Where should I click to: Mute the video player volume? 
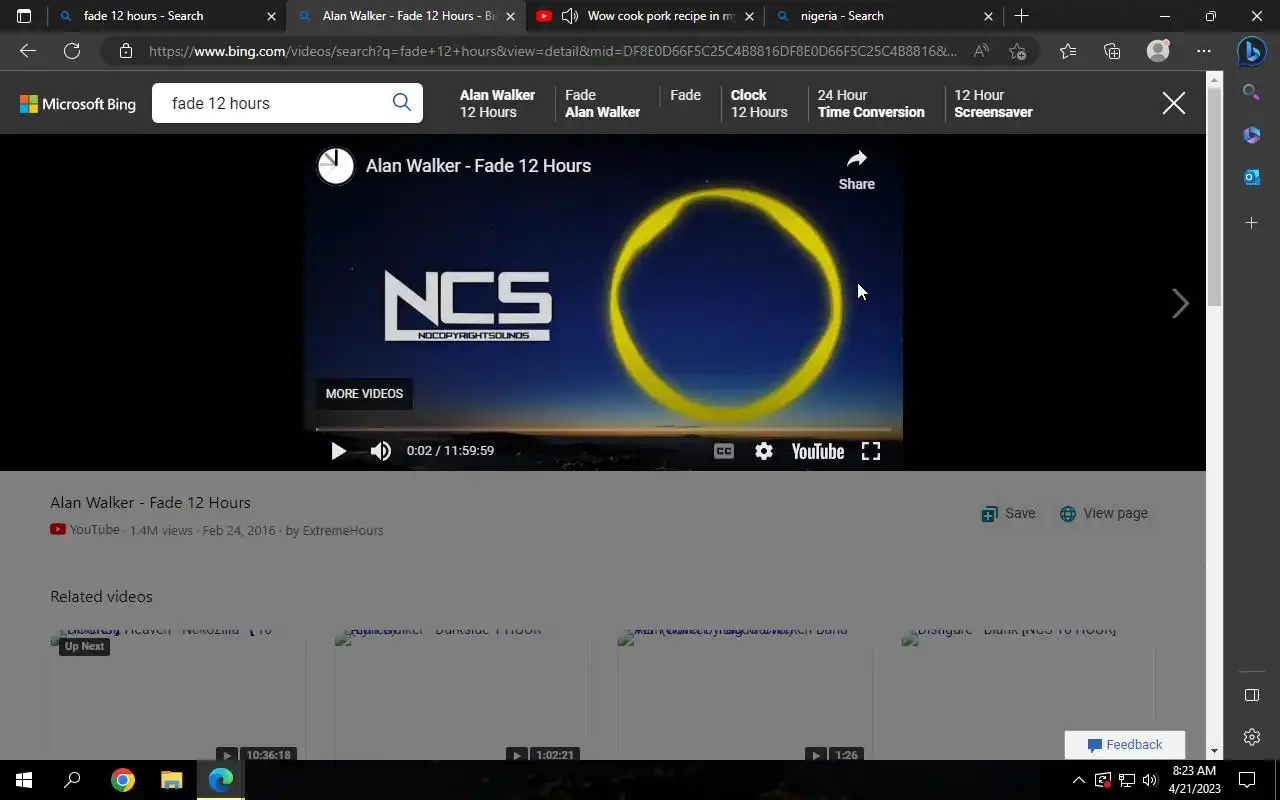click(x=381, y=451)
